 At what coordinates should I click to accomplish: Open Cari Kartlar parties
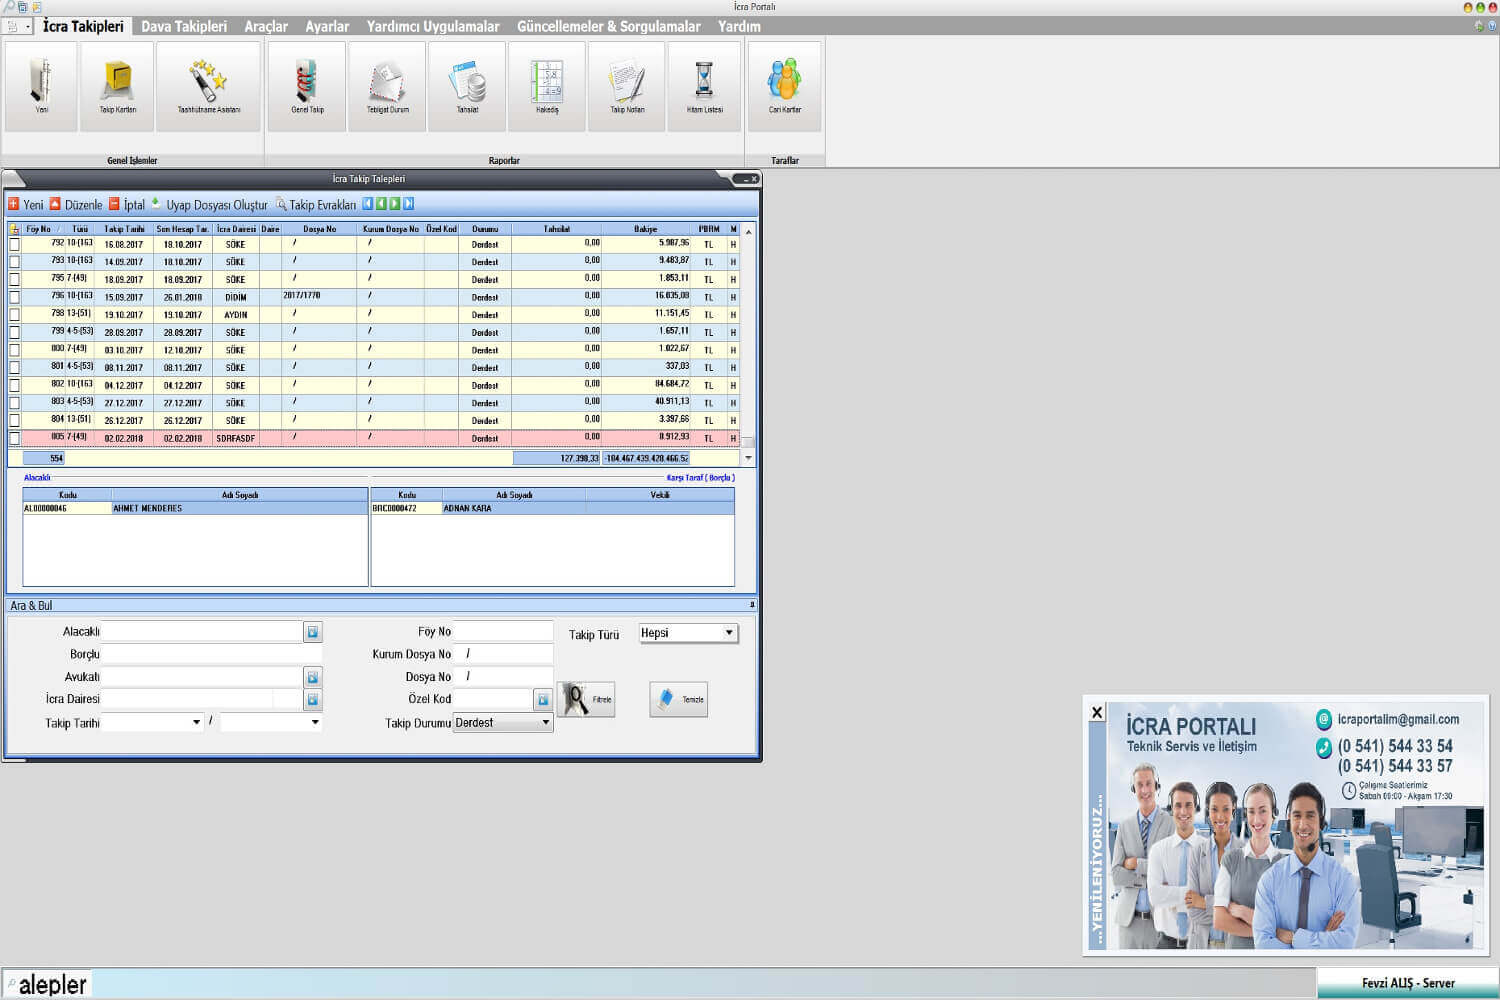click(784, 85)
